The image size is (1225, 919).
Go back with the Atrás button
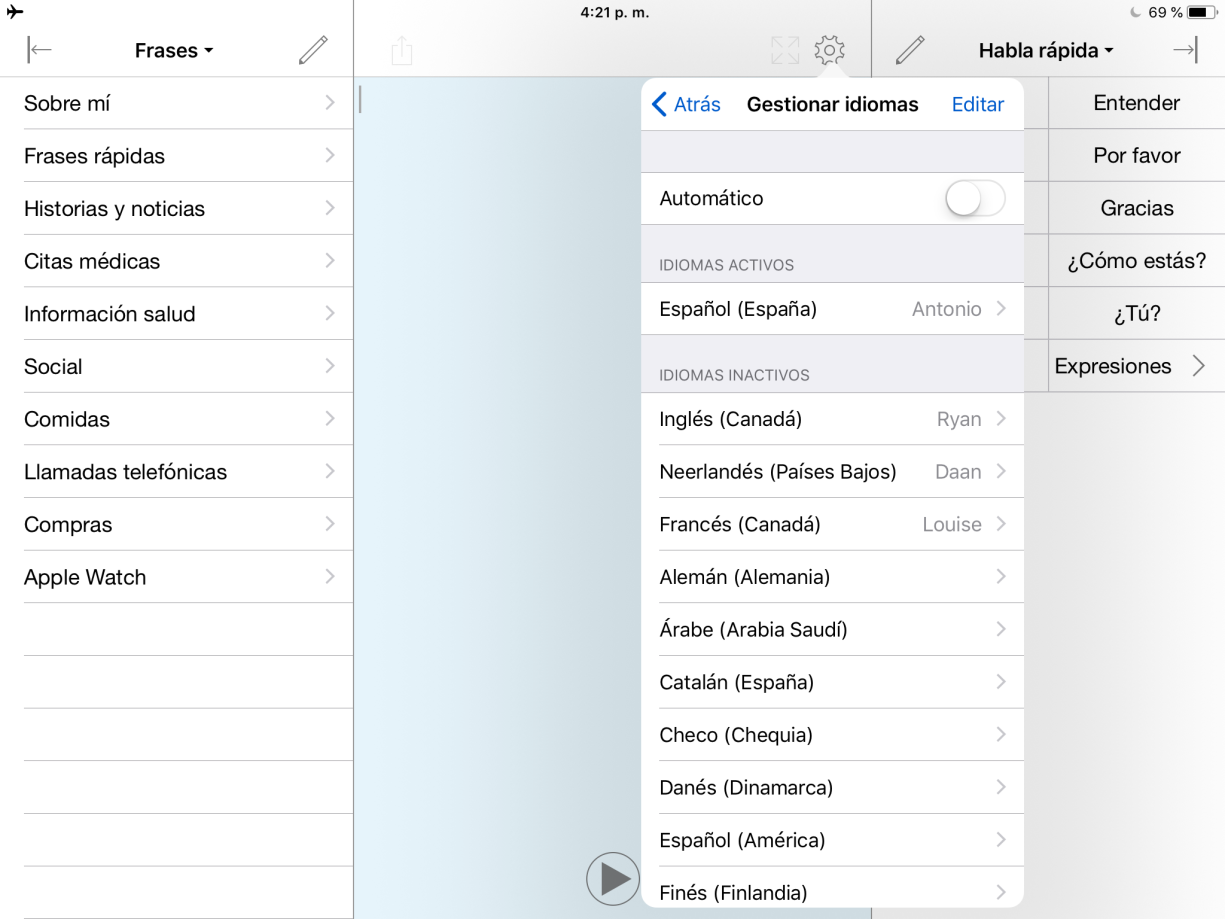pos(686,104)
